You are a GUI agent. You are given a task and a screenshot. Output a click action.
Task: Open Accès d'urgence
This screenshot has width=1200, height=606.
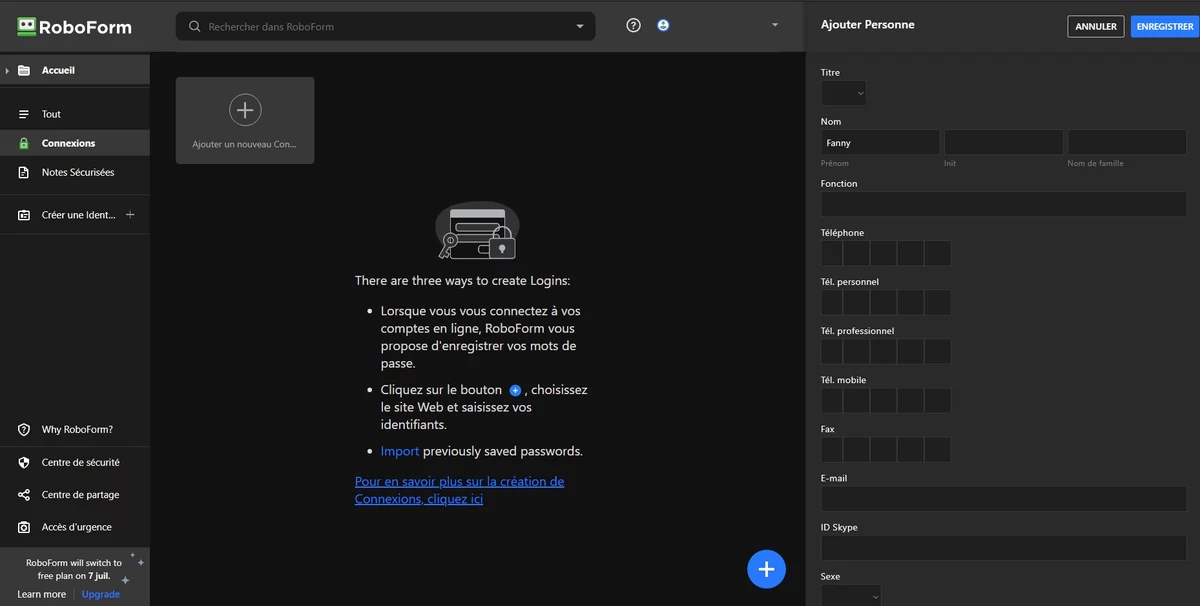pyautogui.click(x=75, y=527)
